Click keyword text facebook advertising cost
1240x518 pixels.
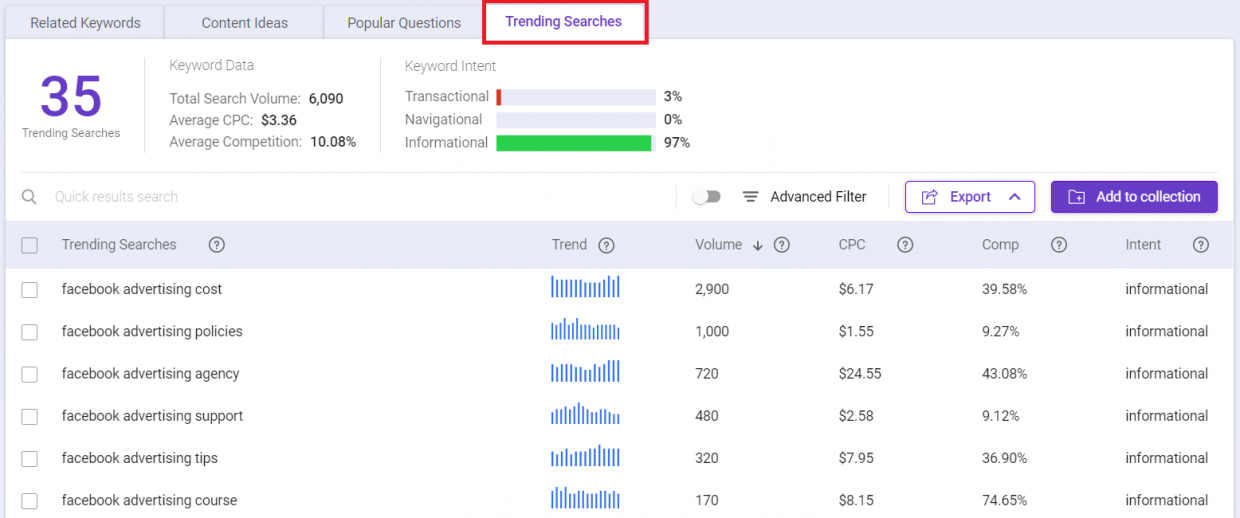point(142,289)
